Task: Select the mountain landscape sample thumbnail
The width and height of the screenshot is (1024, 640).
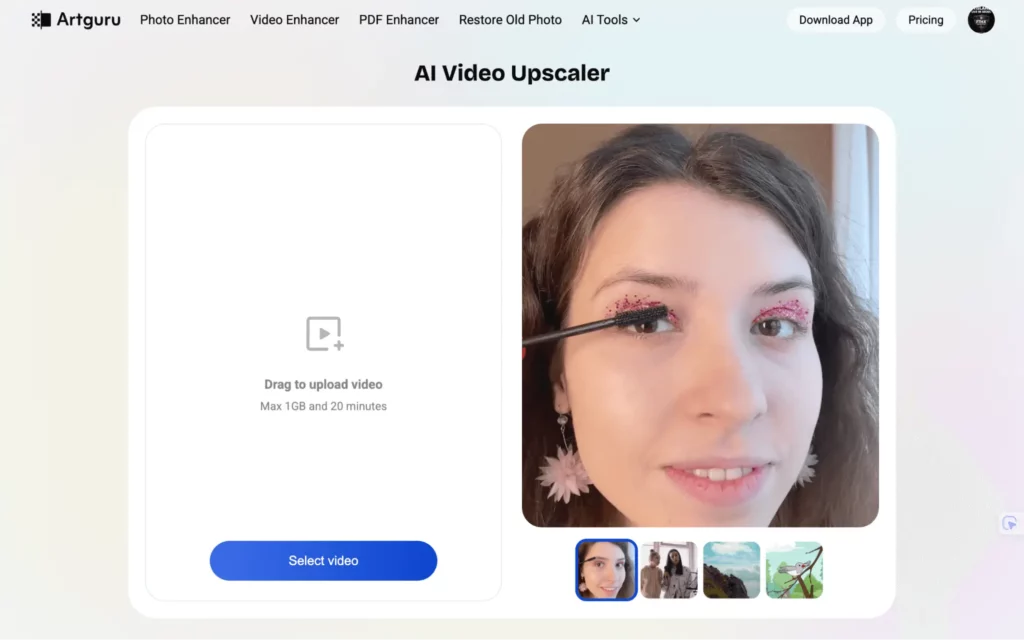Action: 731,568
